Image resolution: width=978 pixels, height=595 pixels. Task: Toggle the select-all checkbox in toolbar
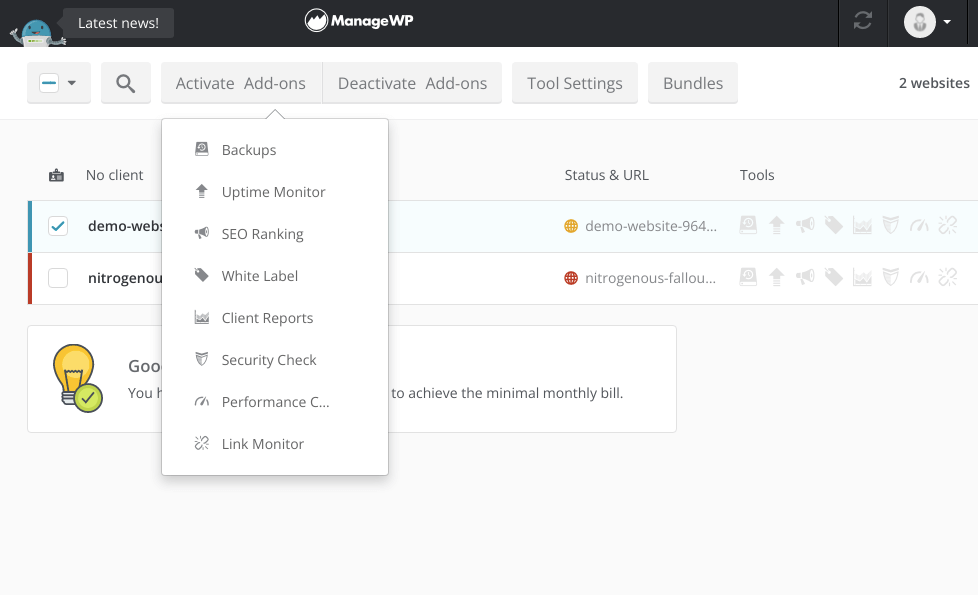click(49, 83)
